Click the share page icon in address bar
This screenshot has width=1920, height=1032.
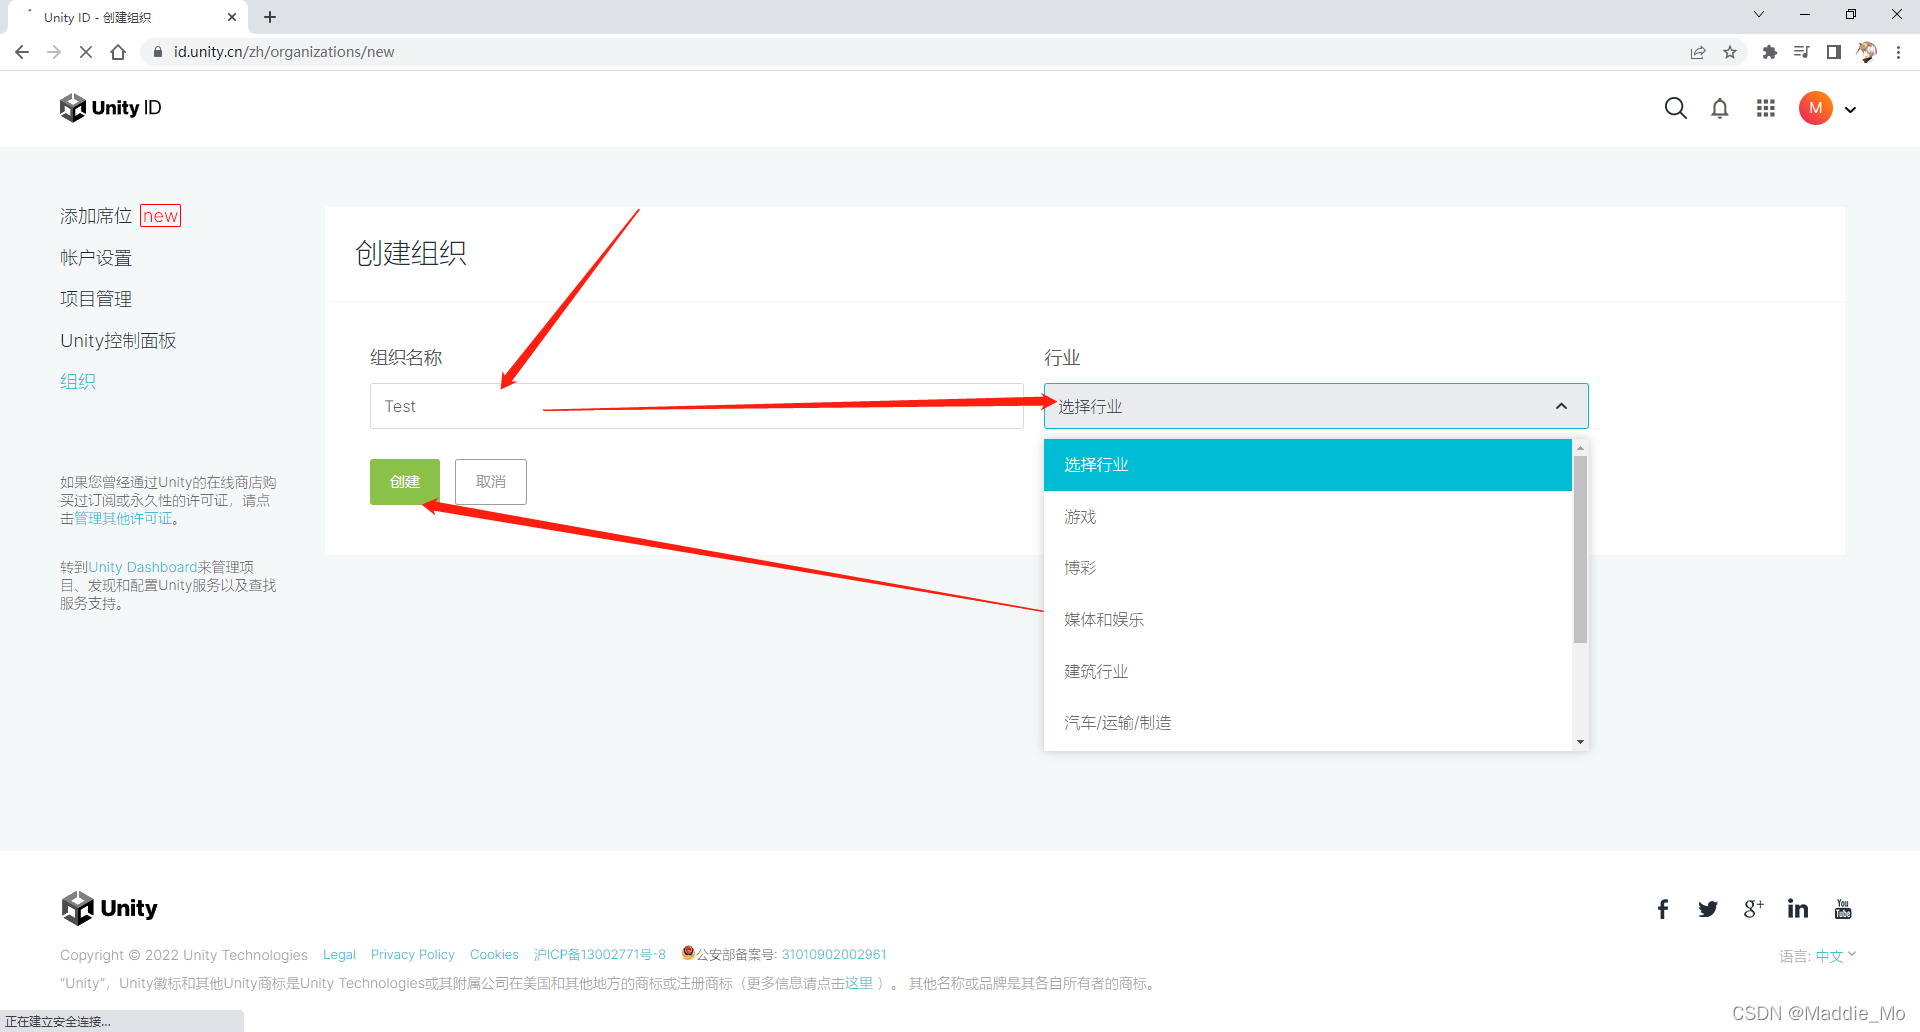pyautogui.click(x=1698, y=52)
